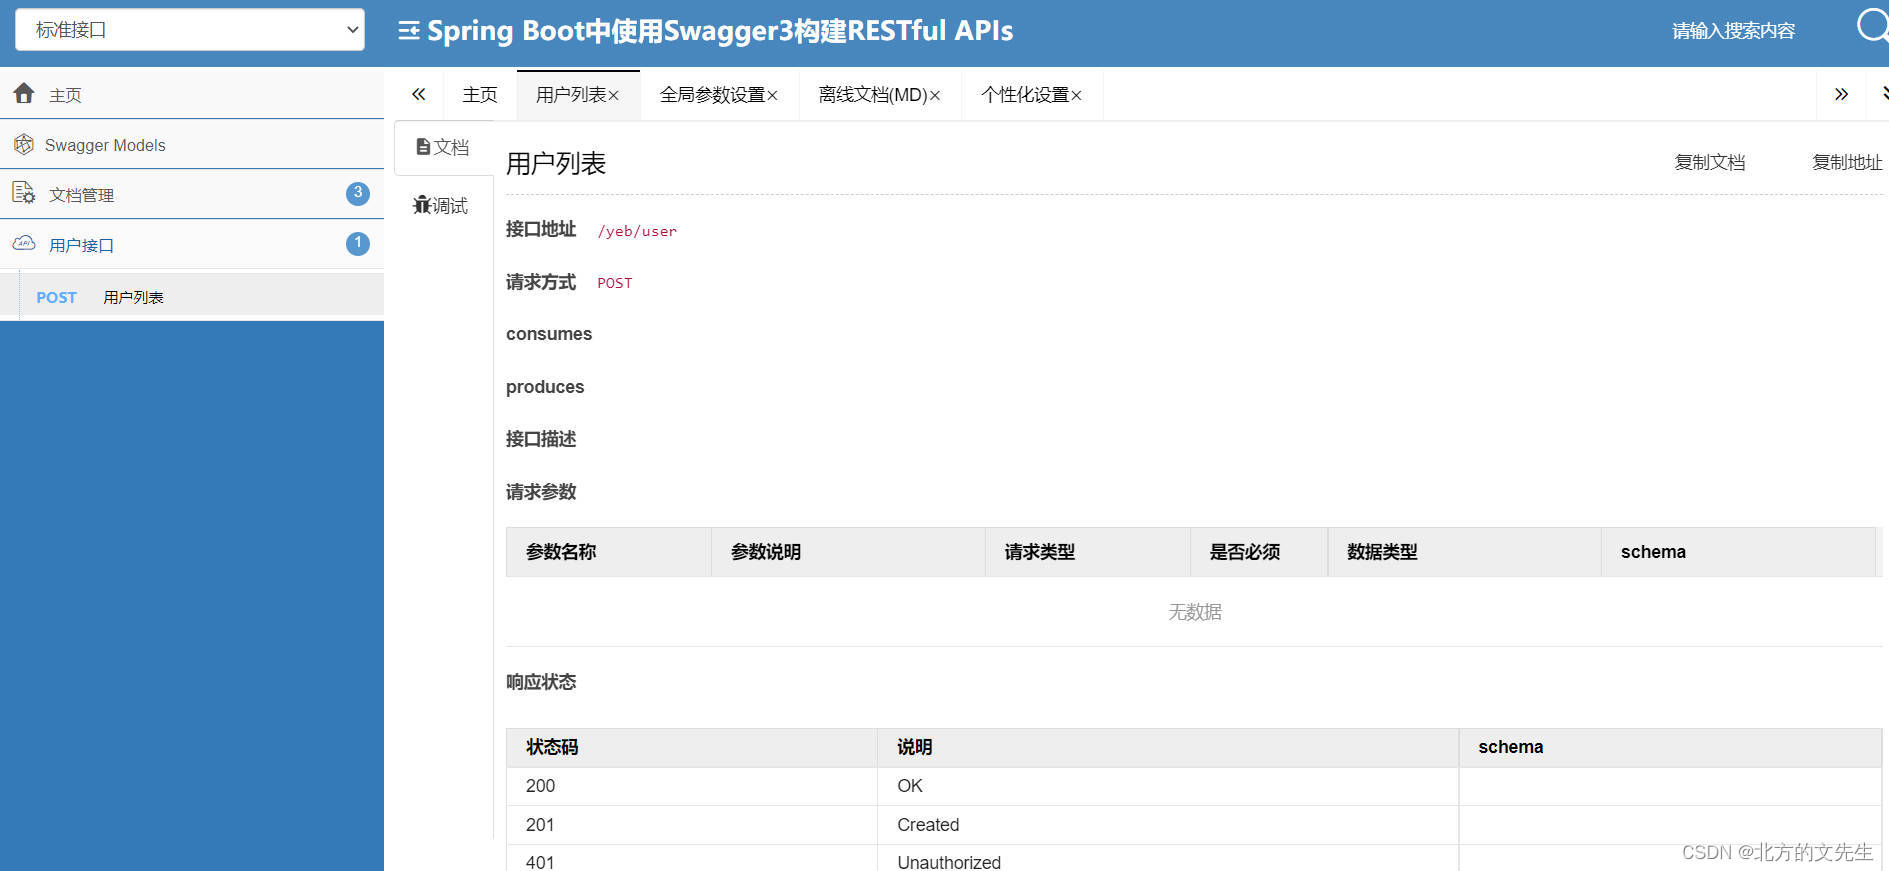Click the document file icon beside 文档
Screen dimensions: 1889x871
pos(423,147)
